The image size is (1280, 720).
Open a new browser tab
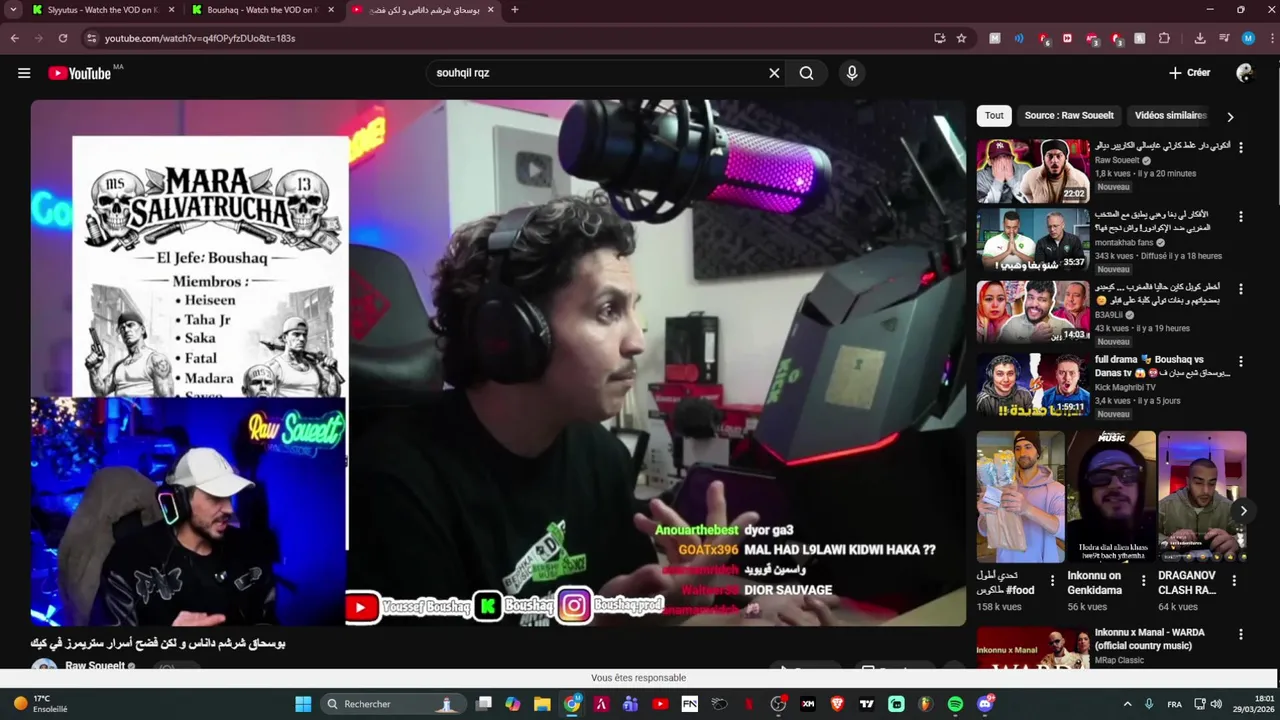click(x=515, y=10)
